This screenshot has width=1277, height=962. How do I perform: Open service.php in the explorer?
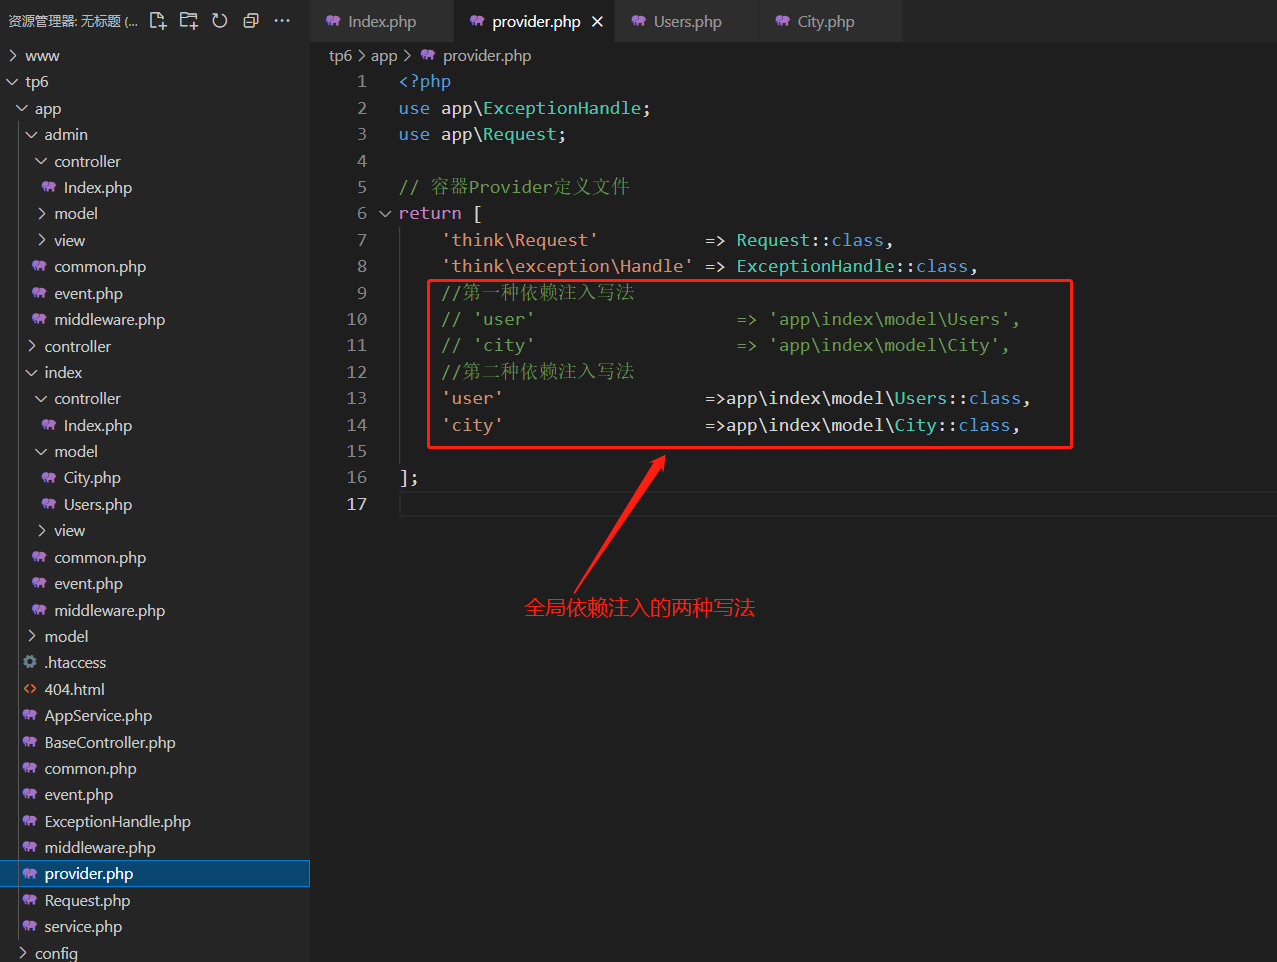(83, 927)
